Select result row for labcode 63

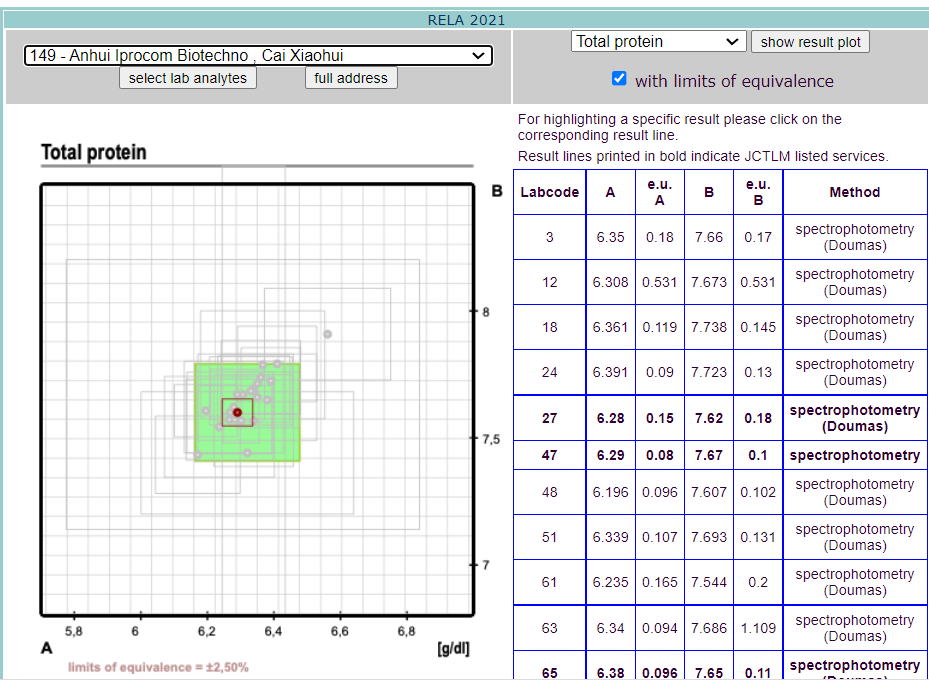coord(720,628)
